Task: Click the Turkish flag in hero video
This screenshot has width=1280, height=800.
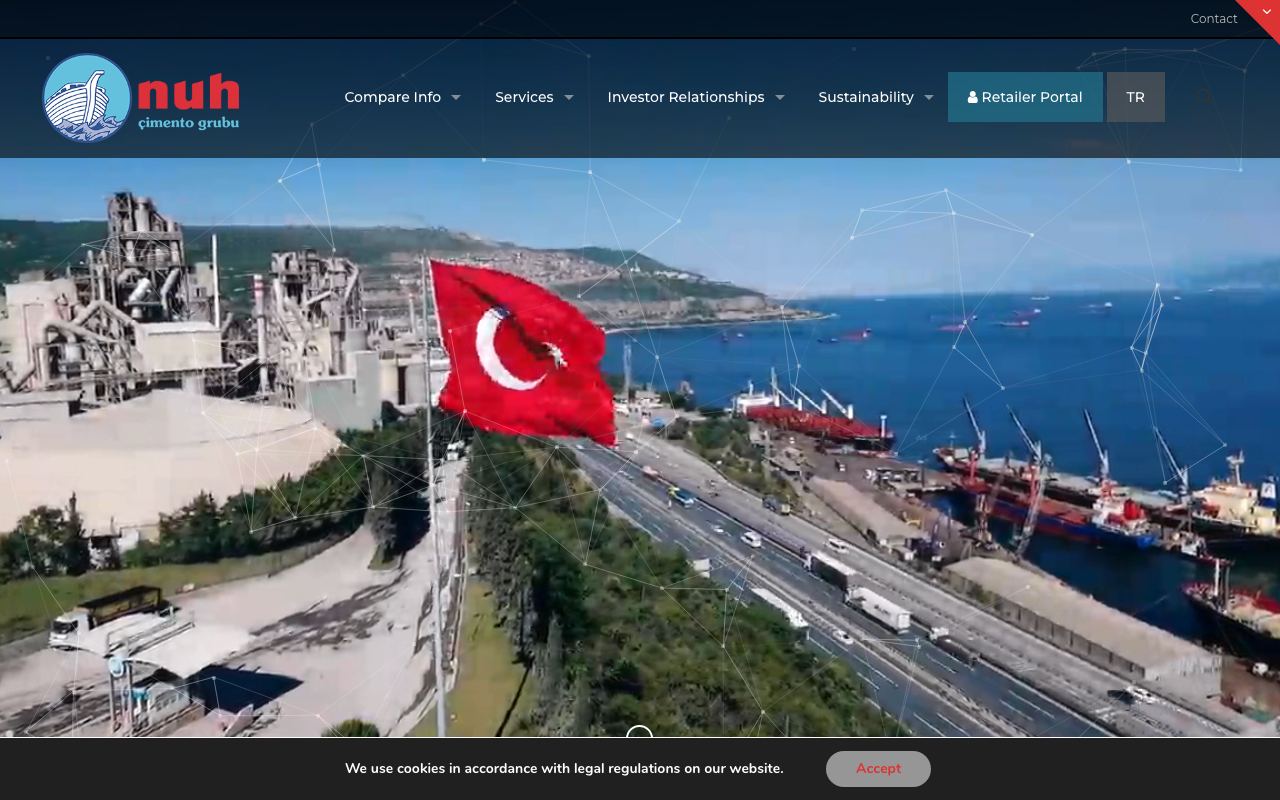Action: (523, 352)
